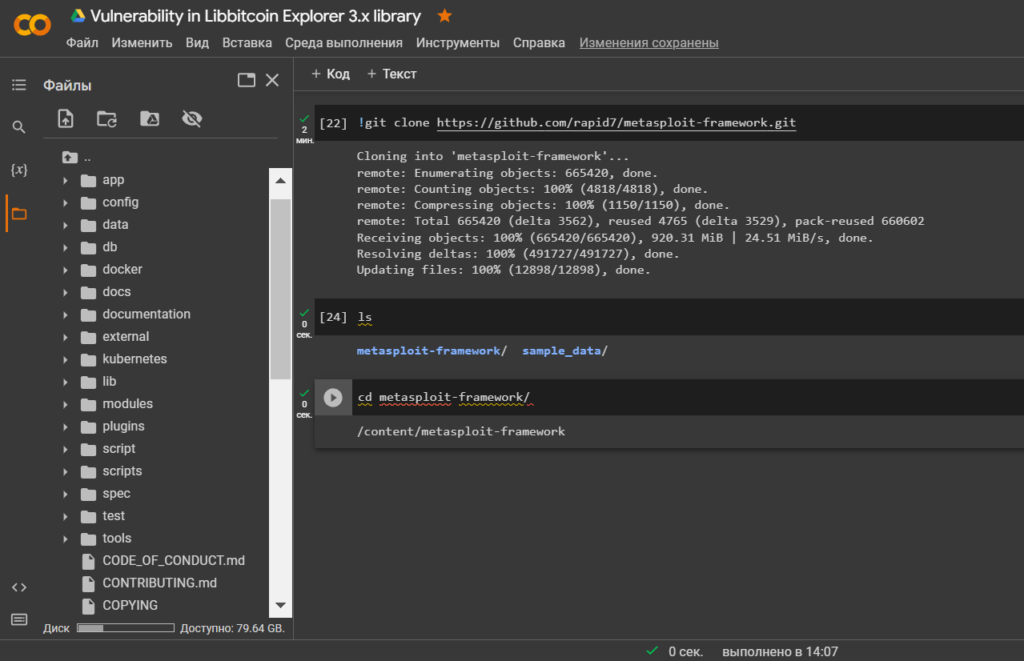Click the COPYING file icon
1024x661 pixels.
coord(88,606)
